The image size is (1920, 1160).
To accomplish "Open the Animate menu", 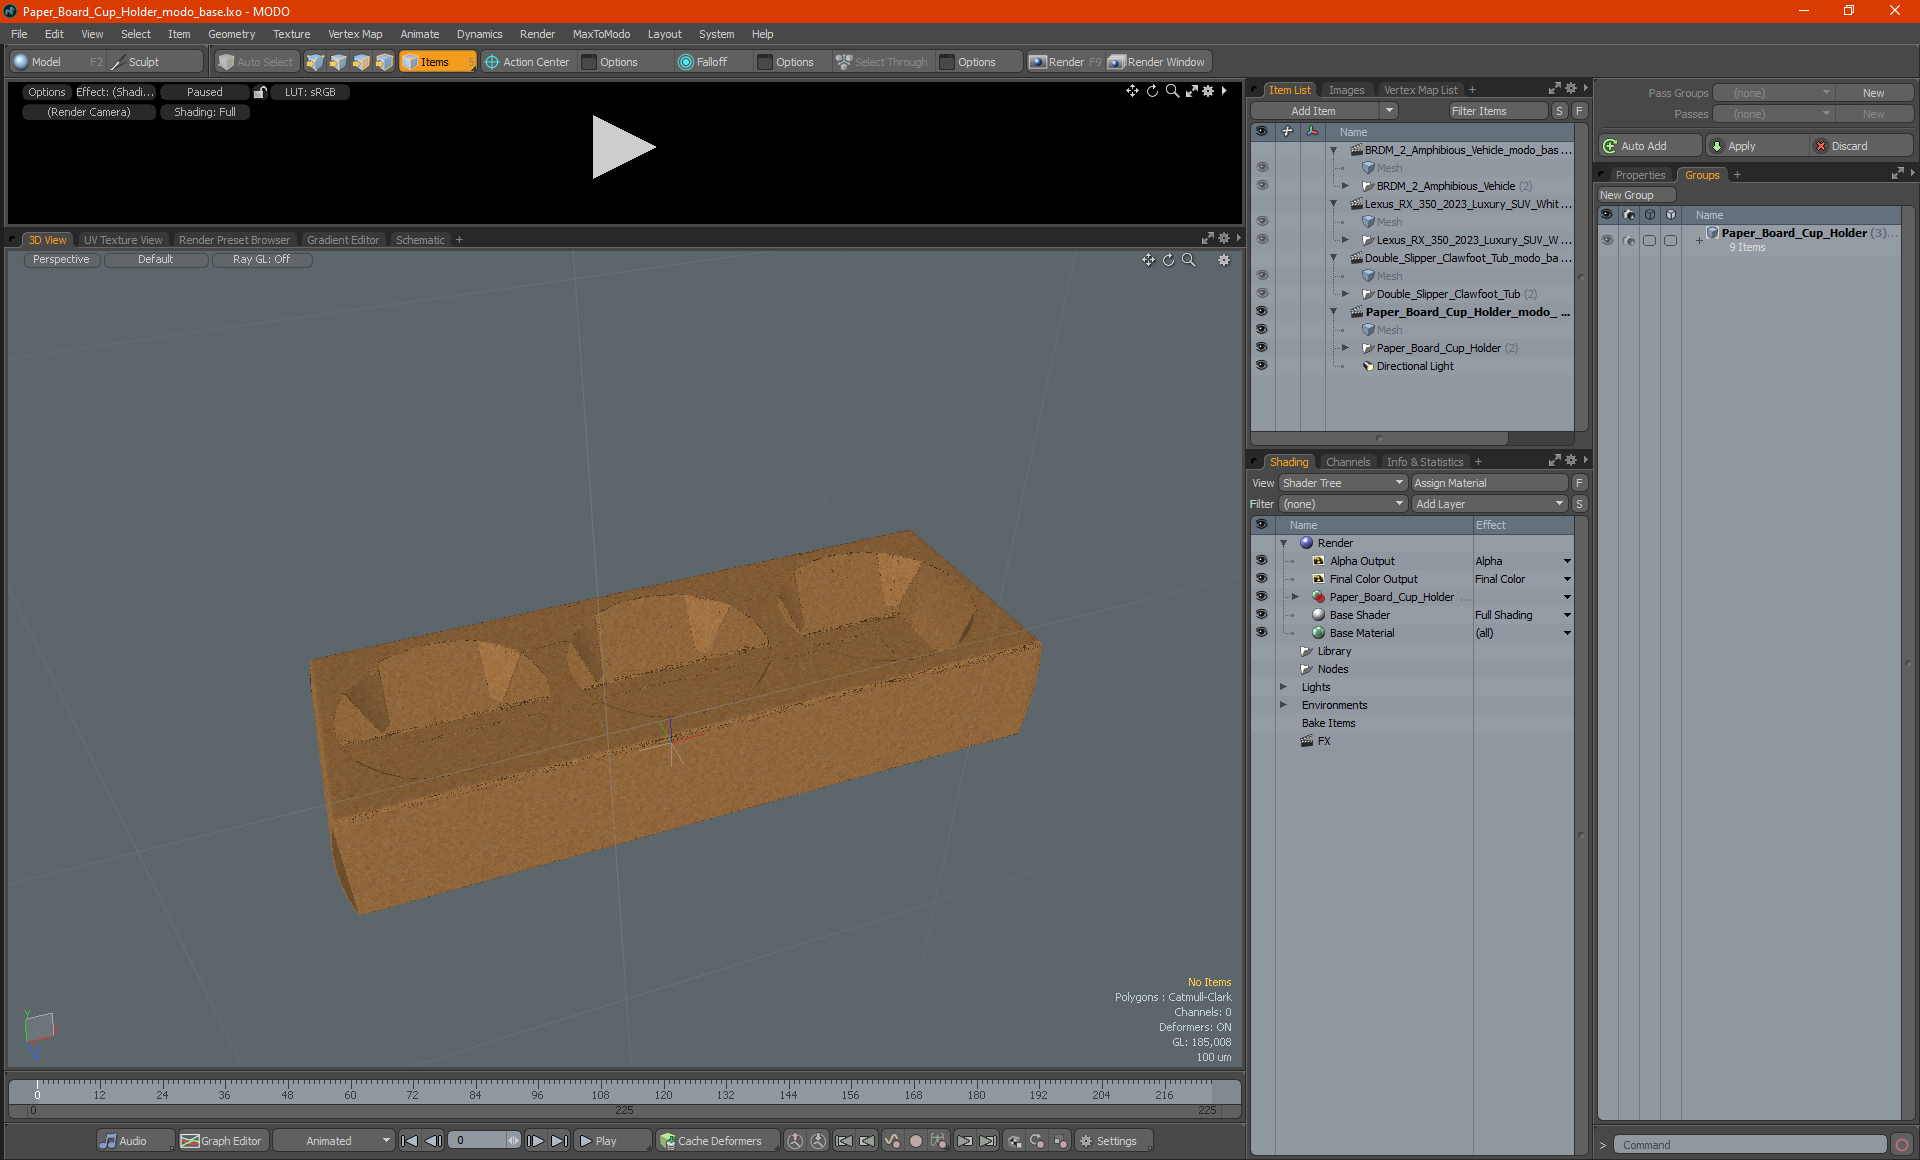I will coord(420,34).
